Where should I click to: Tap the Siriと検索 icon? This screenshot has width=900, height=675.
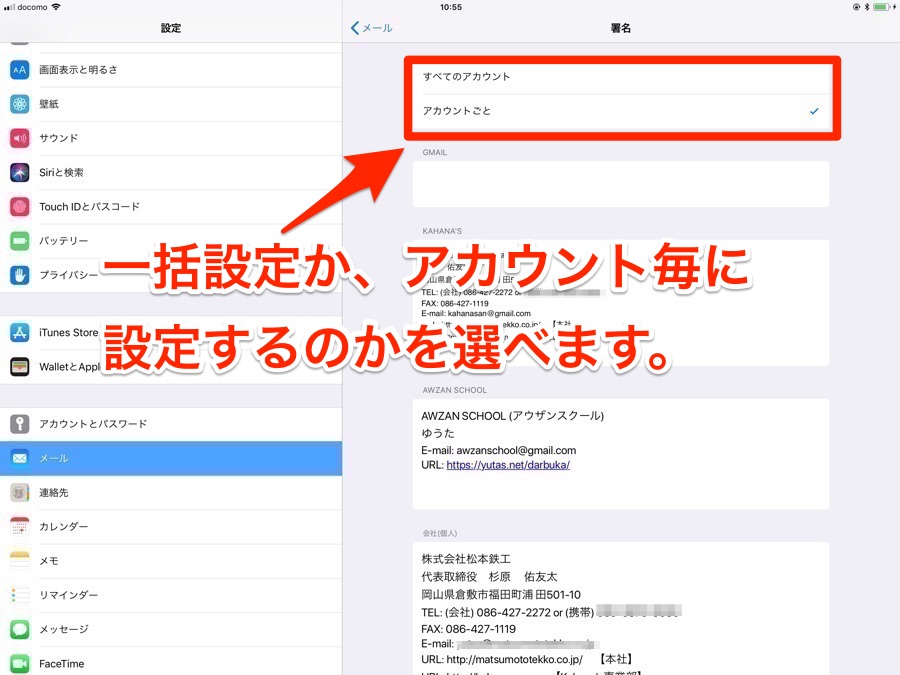pyautogui.click(x=18, y=171)
